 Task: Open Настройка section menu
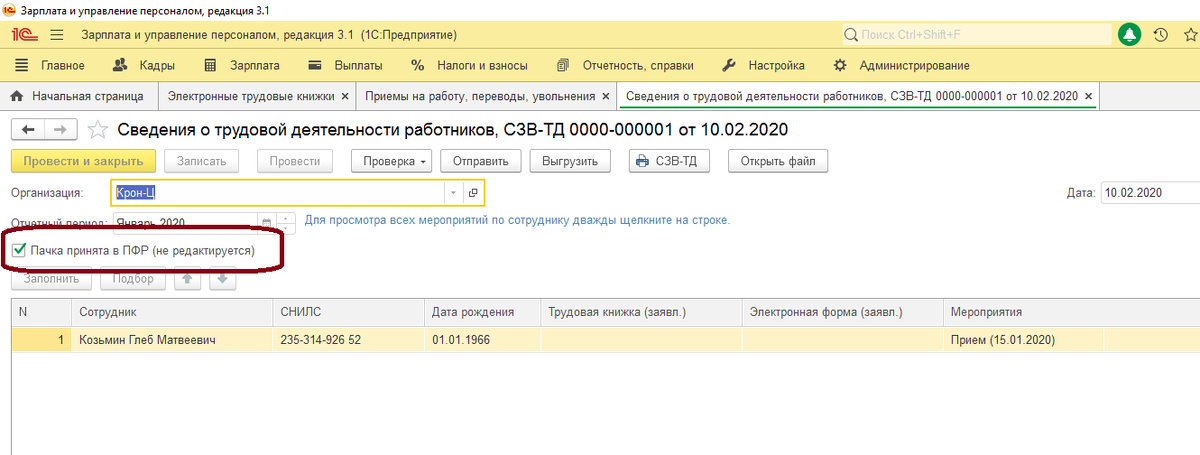click(763, 66)
